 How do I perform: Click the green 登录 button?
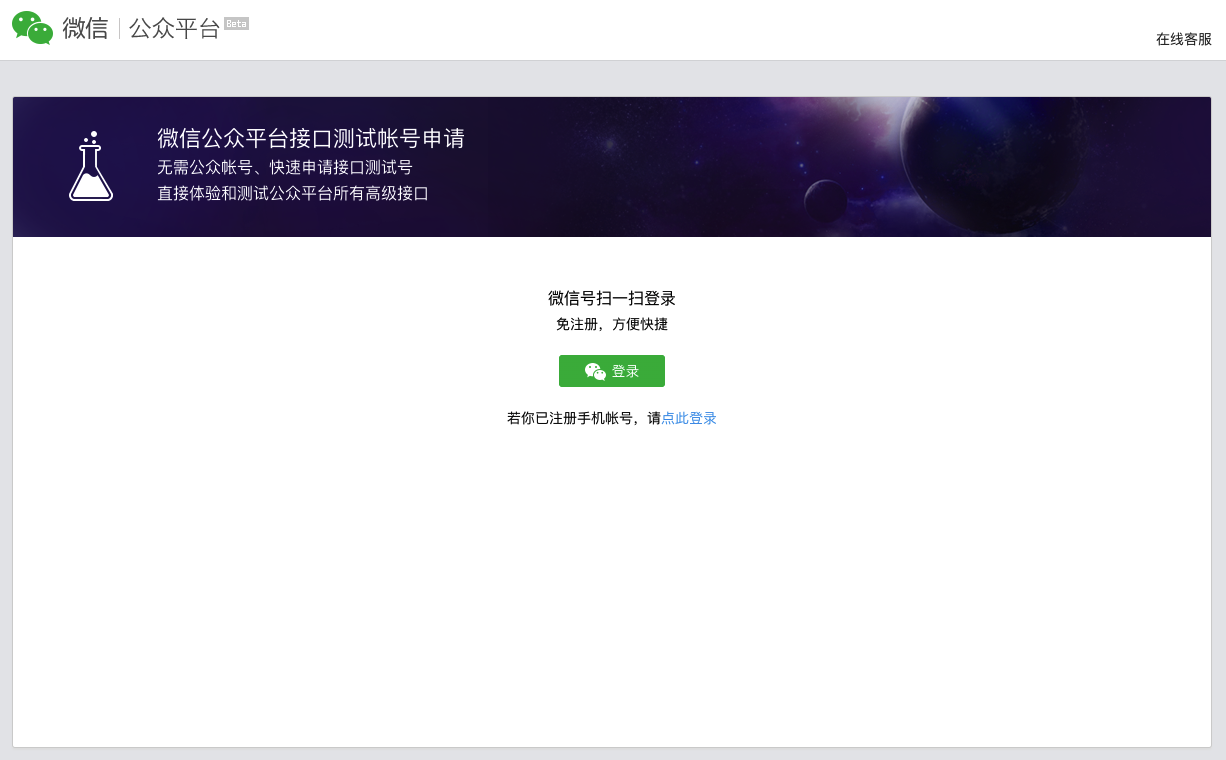pyautogui.click(x=612, y=371)
